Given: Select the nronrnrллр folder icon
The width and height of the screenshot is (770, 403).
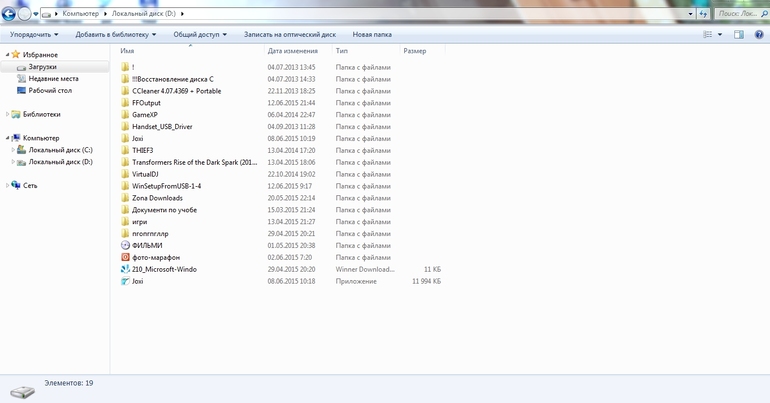Looking at the screenshot, I should tap(125, 234).
